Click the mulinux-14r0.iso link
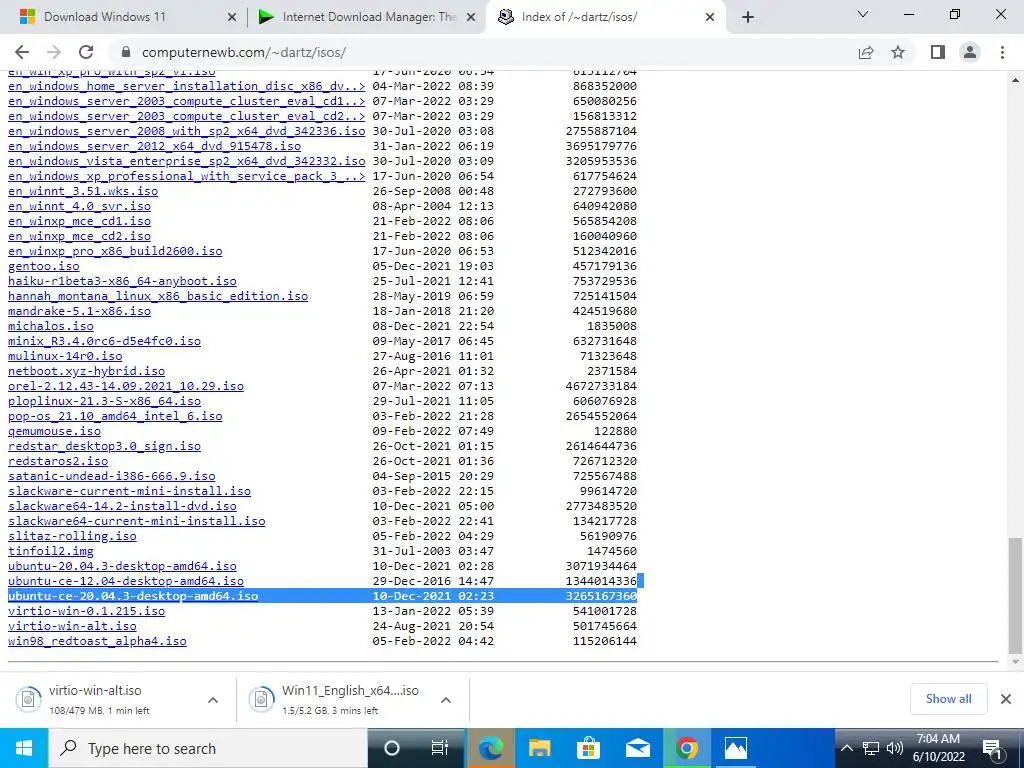Screen dimensions: 1024x768 tap(65, 357)
